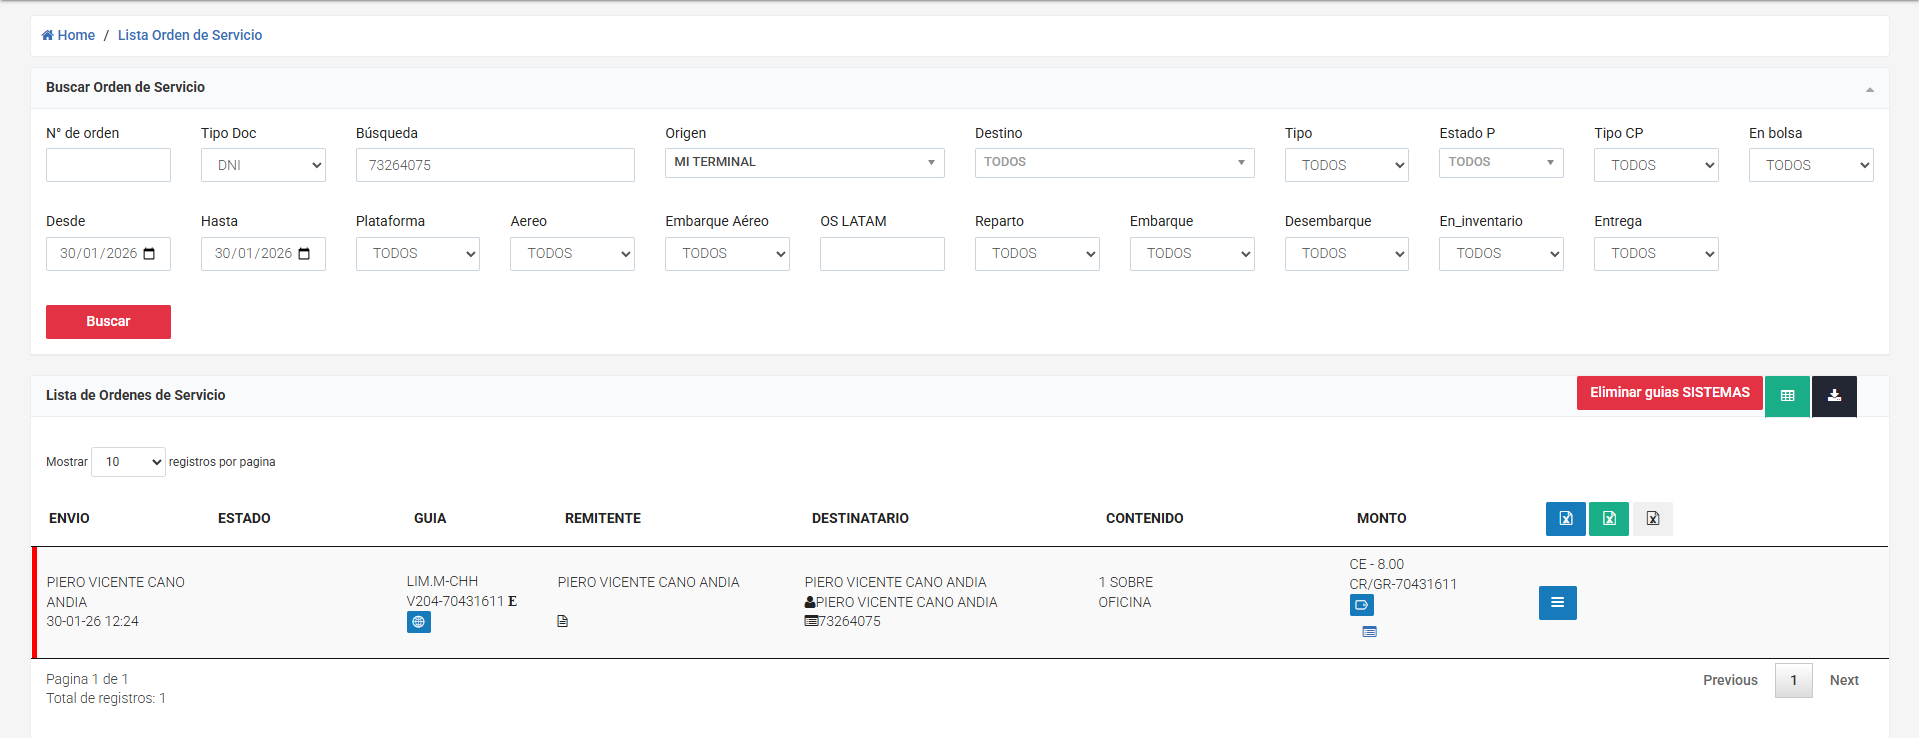Screen dimensions: 1919x738
Task: Open the Origen MI TERMINAL dropdown
Action: [804, 162]
